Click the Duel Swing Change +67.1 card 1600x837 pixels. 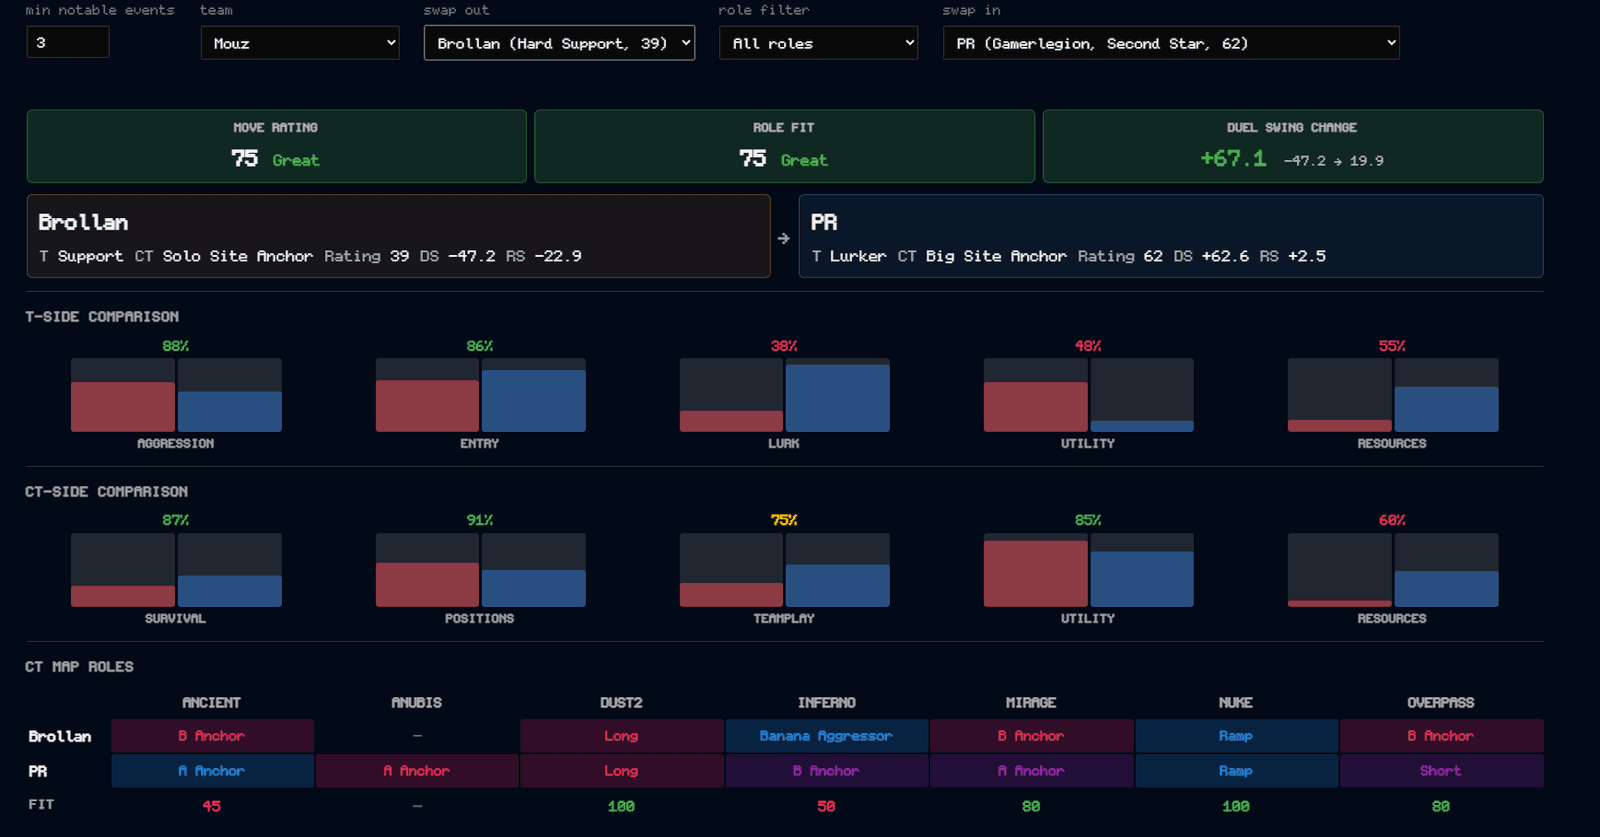(x=1293, y=146)
